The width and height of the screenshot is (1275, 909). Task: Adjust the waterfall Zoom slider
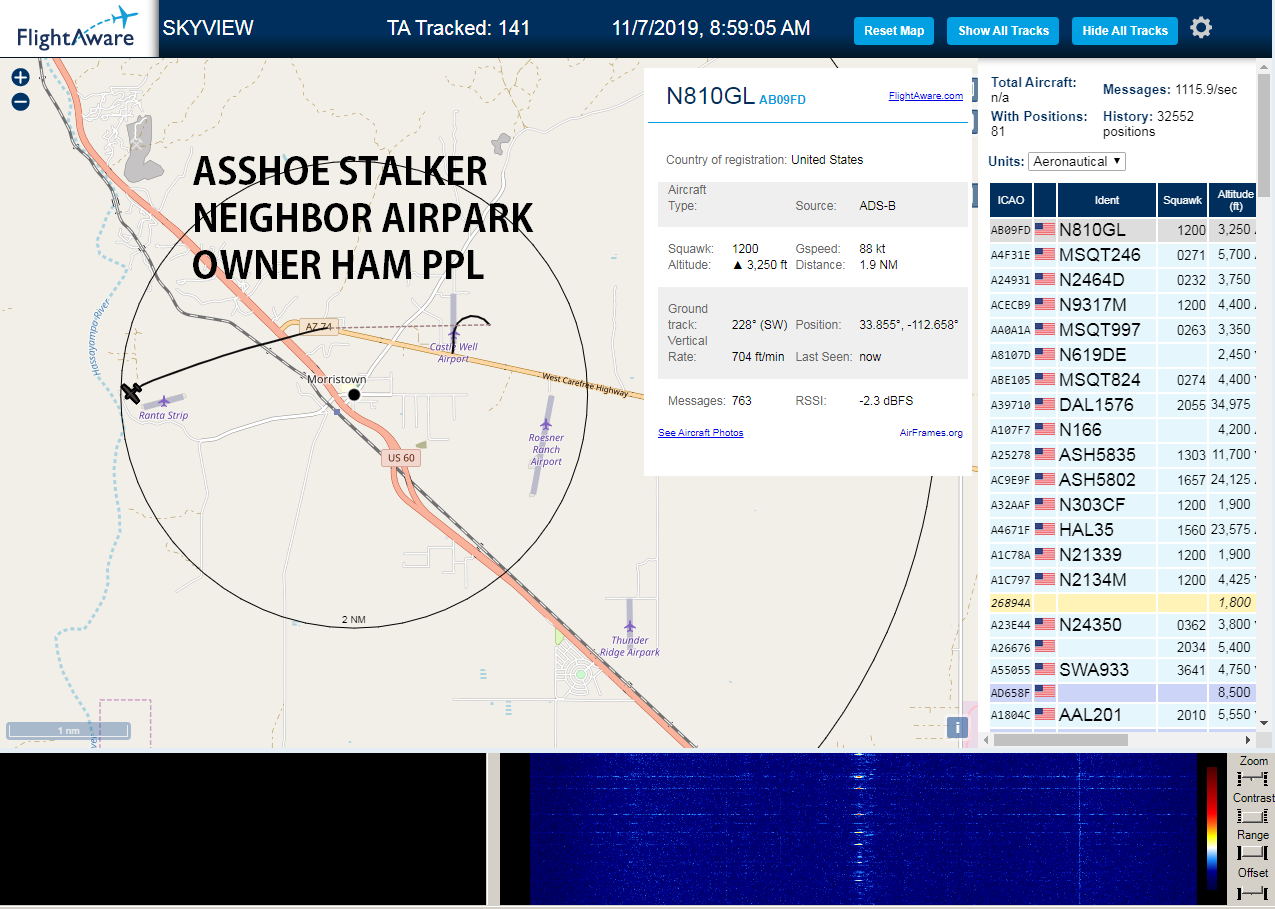[x=1253, y=779]
